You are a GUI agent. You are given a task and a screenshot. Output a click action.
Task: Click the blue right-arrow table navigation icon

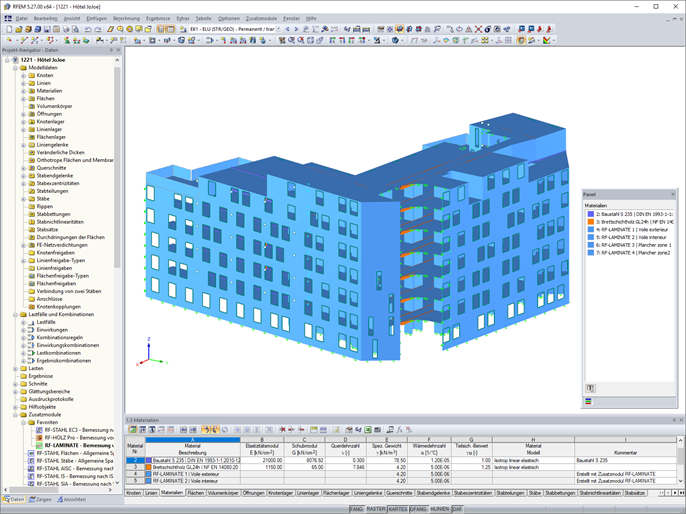click(193, 430)
